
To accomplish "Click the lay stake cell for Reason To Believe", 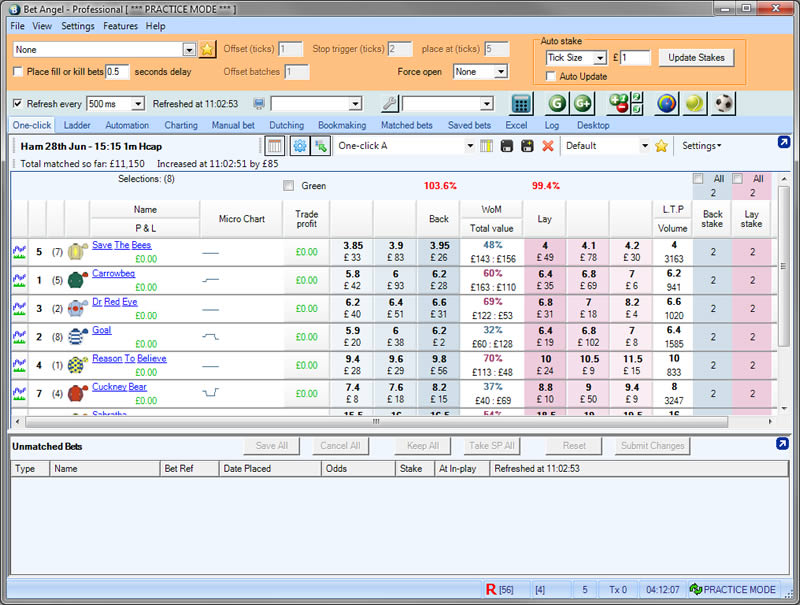I will [x=752, y=365].
